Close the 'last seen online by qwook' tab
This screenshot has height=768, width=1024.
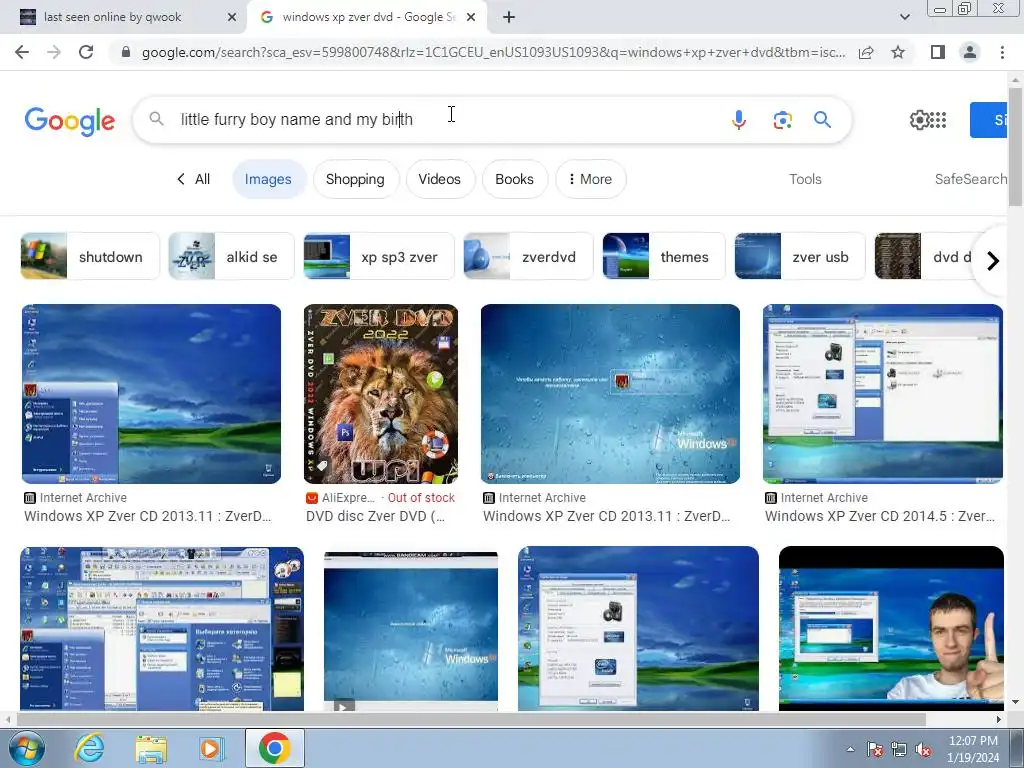[232, 18]
